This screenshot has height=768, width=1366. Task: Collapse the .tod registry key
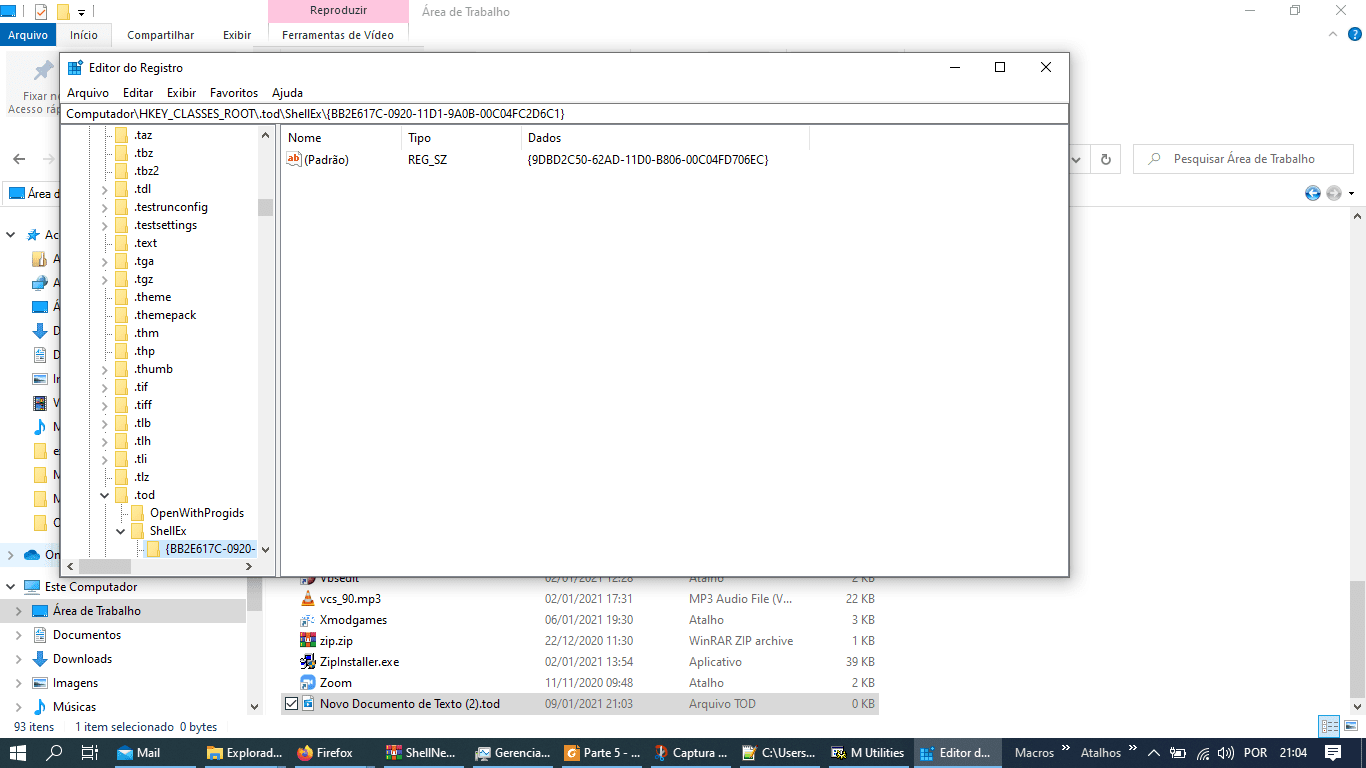pyautogui.click(x=105, y=495)
